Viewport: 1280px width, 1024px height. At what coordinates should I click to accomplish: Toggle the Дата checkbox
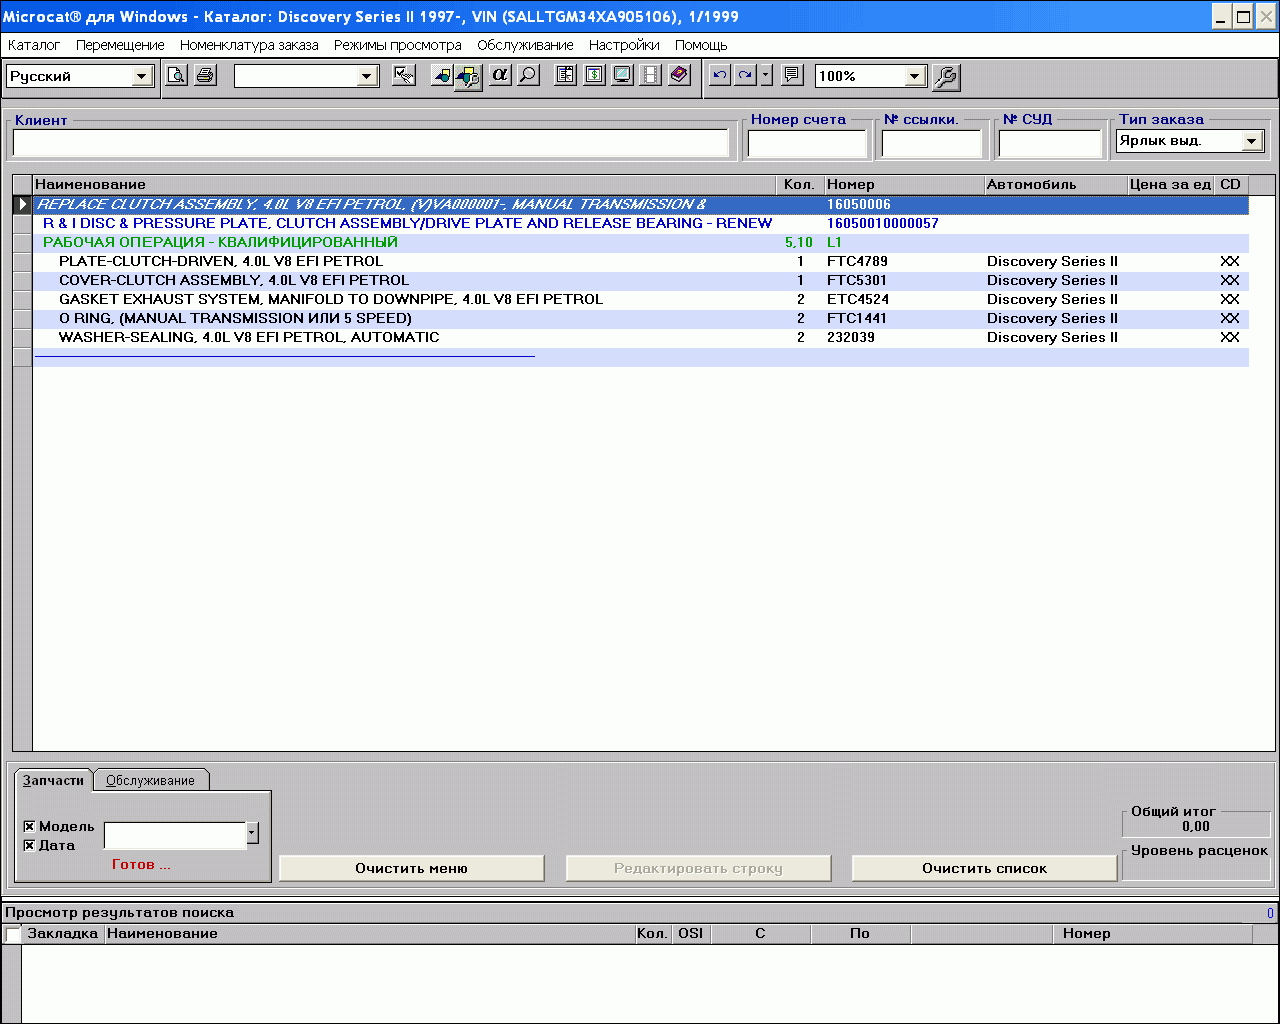point(29,845)
